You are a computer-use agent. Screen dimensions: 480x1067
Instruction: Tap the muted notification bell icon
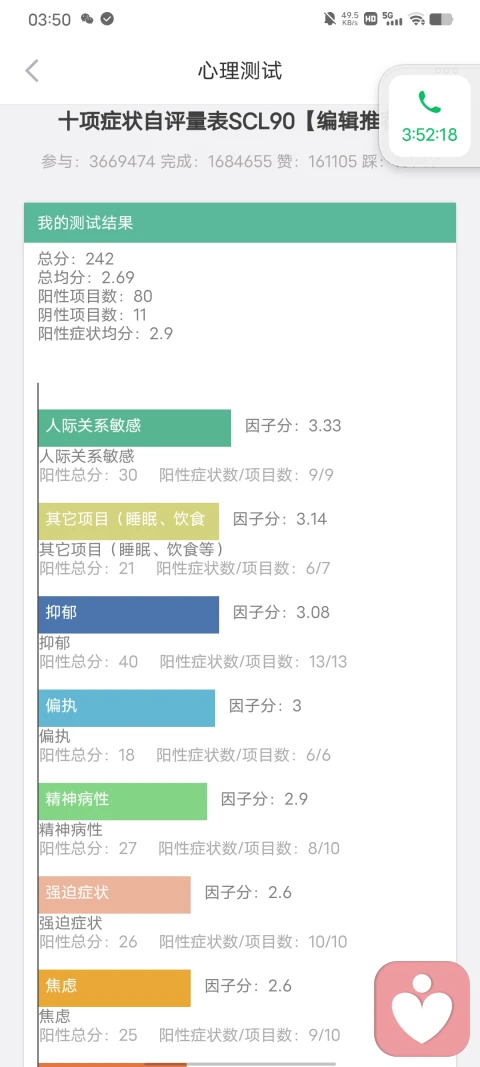coord(330,19)
